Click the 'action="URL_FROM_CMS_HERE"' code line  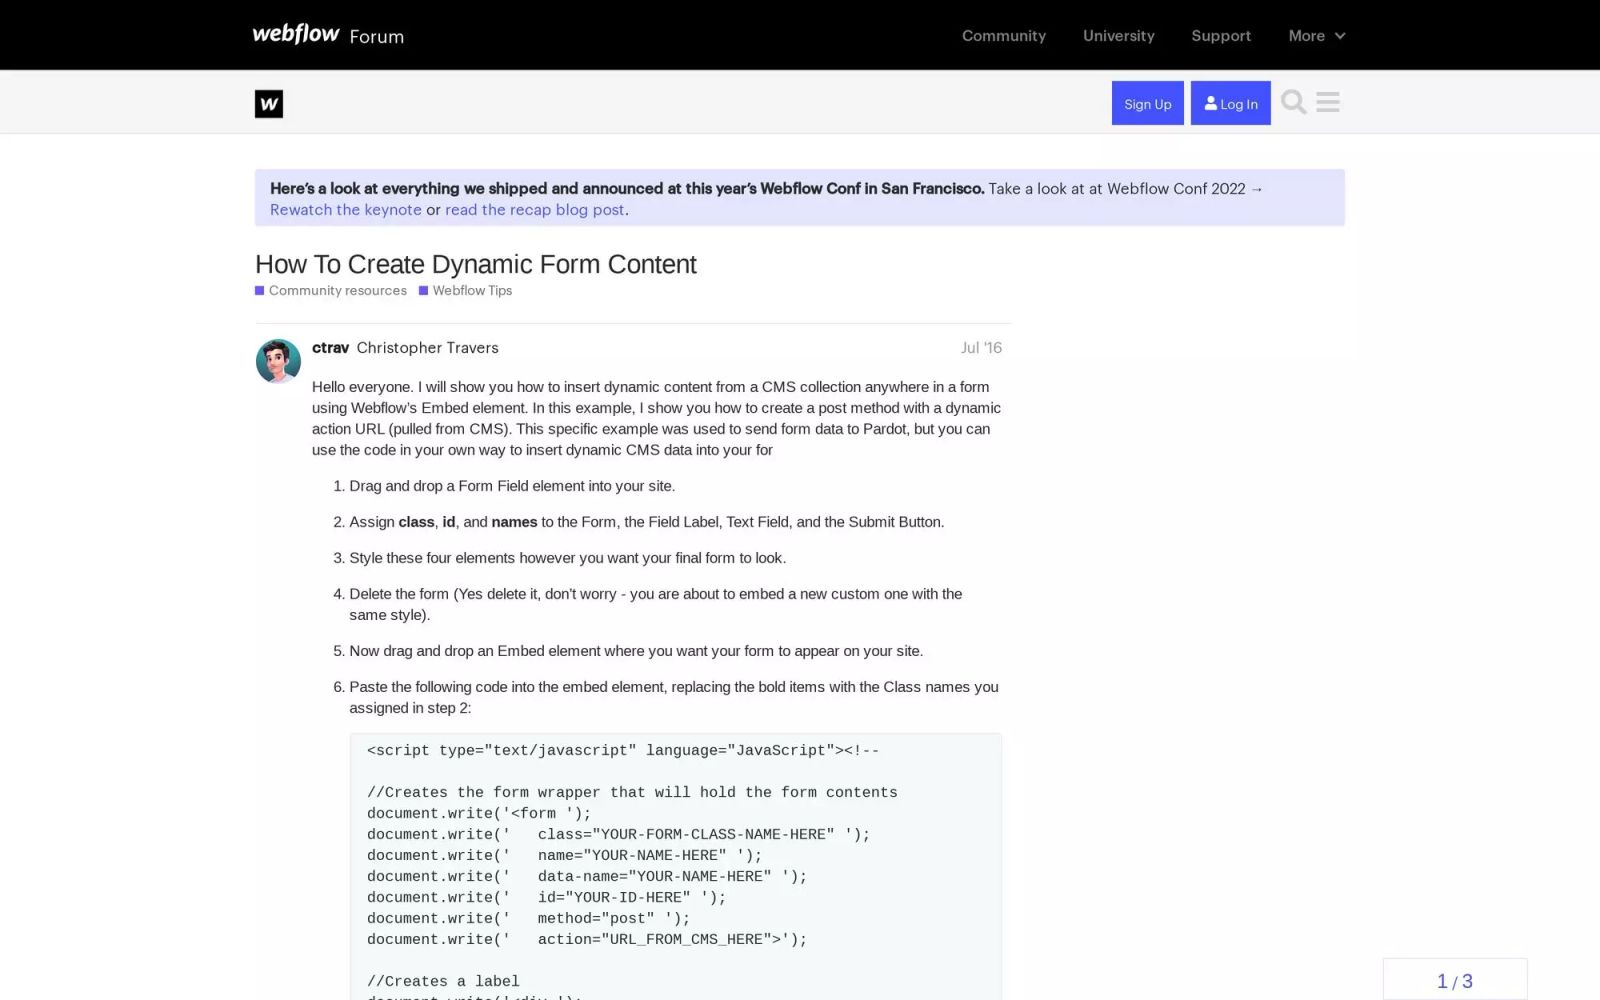pyautogui.click(x=587, y=939)
